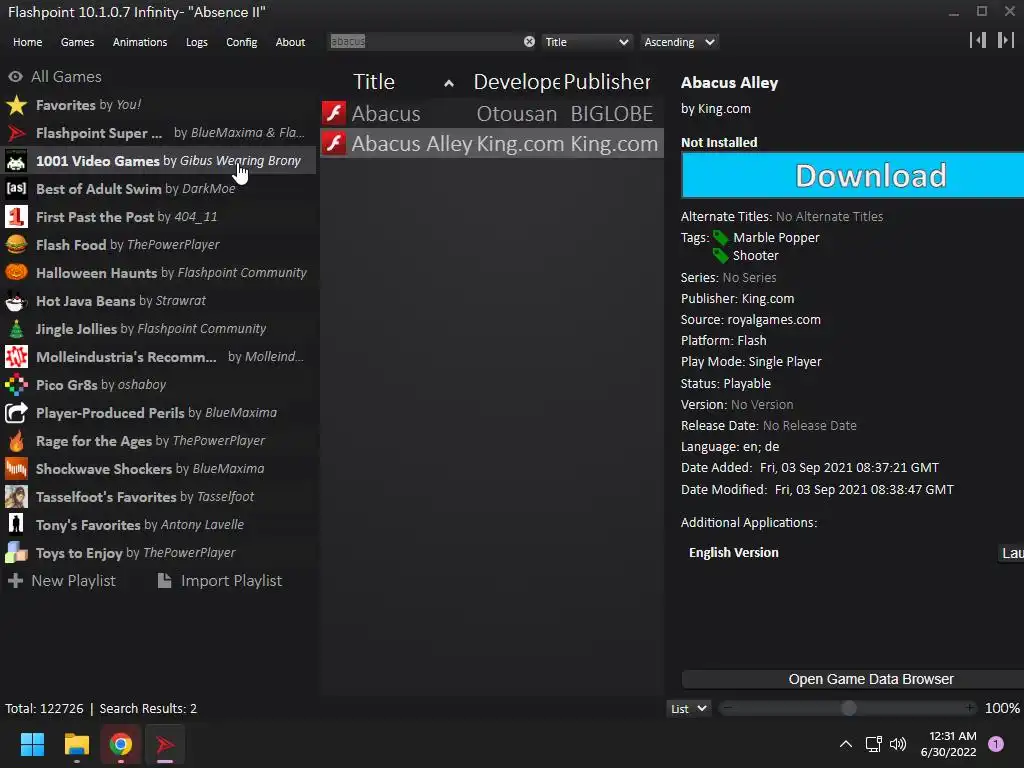
Task: Click the Flashpoint Super playlist red arrow icon
Action: [16, 133]
